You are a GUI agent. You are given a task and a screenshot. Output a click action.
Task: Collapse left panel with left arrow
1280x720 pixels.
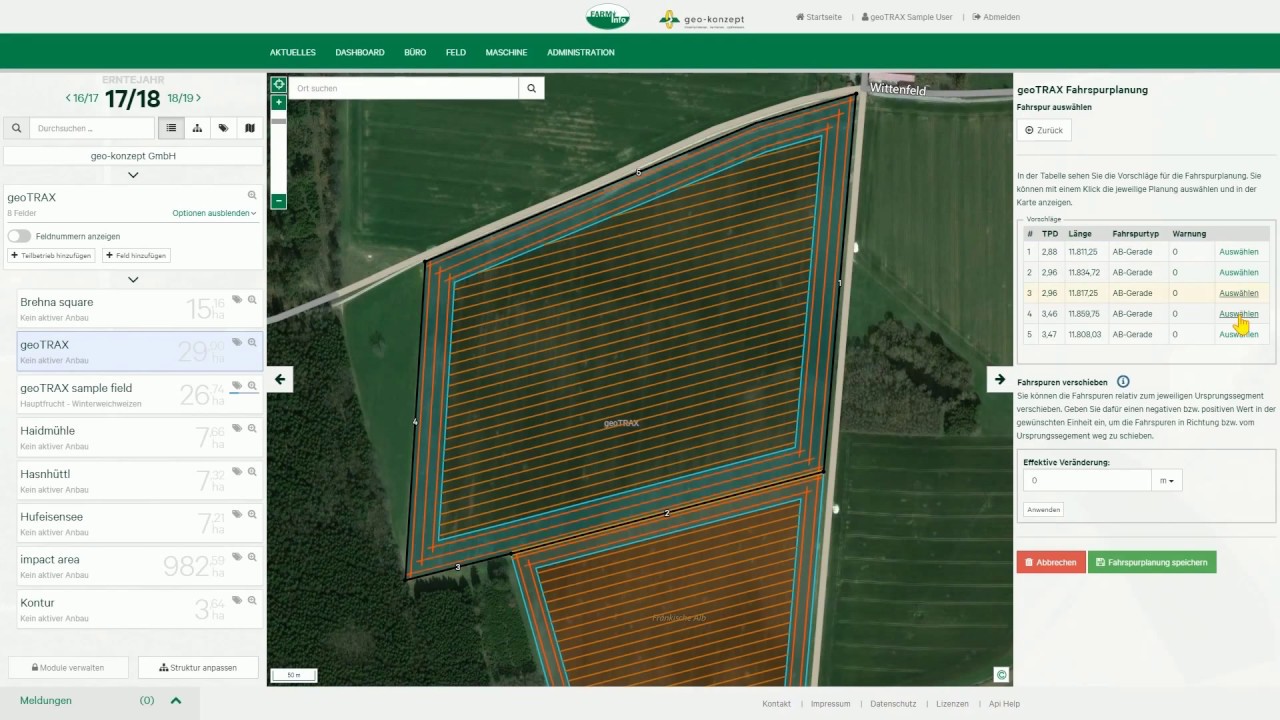point(280,379)
